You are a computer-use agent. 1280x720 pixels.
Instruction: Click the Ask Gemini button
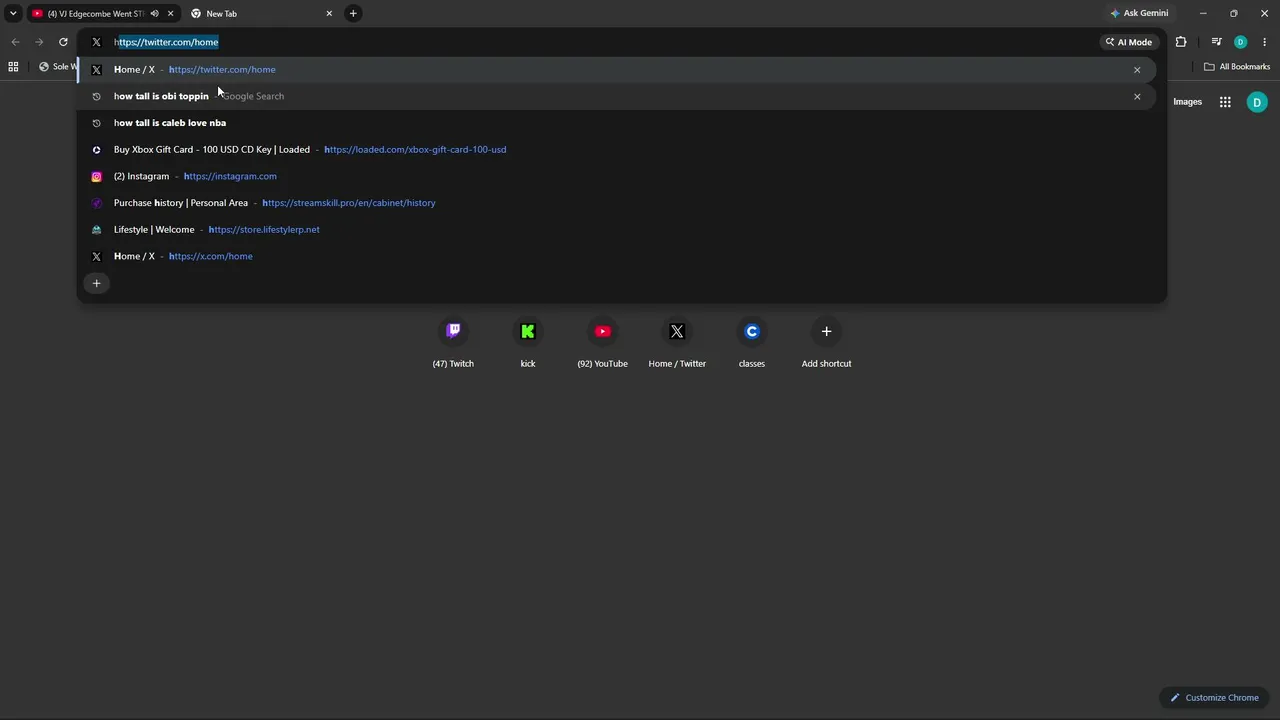click(x=1139, y=13)
